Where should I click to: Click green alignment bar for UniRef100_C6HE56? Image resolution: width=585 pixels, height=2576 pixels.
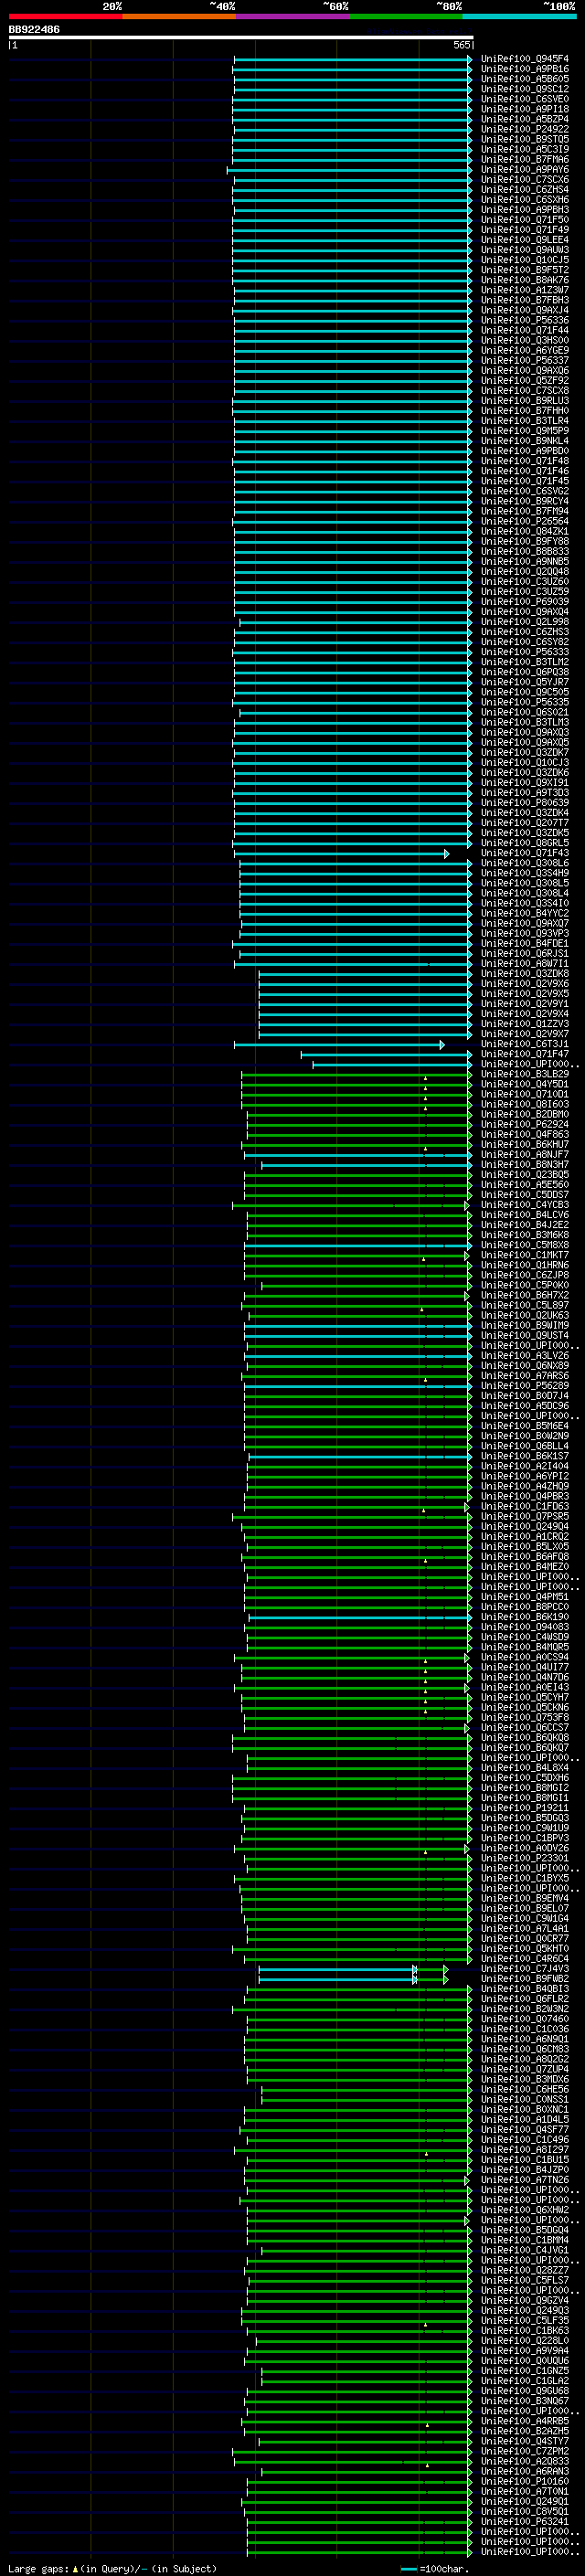[367, 2089]
